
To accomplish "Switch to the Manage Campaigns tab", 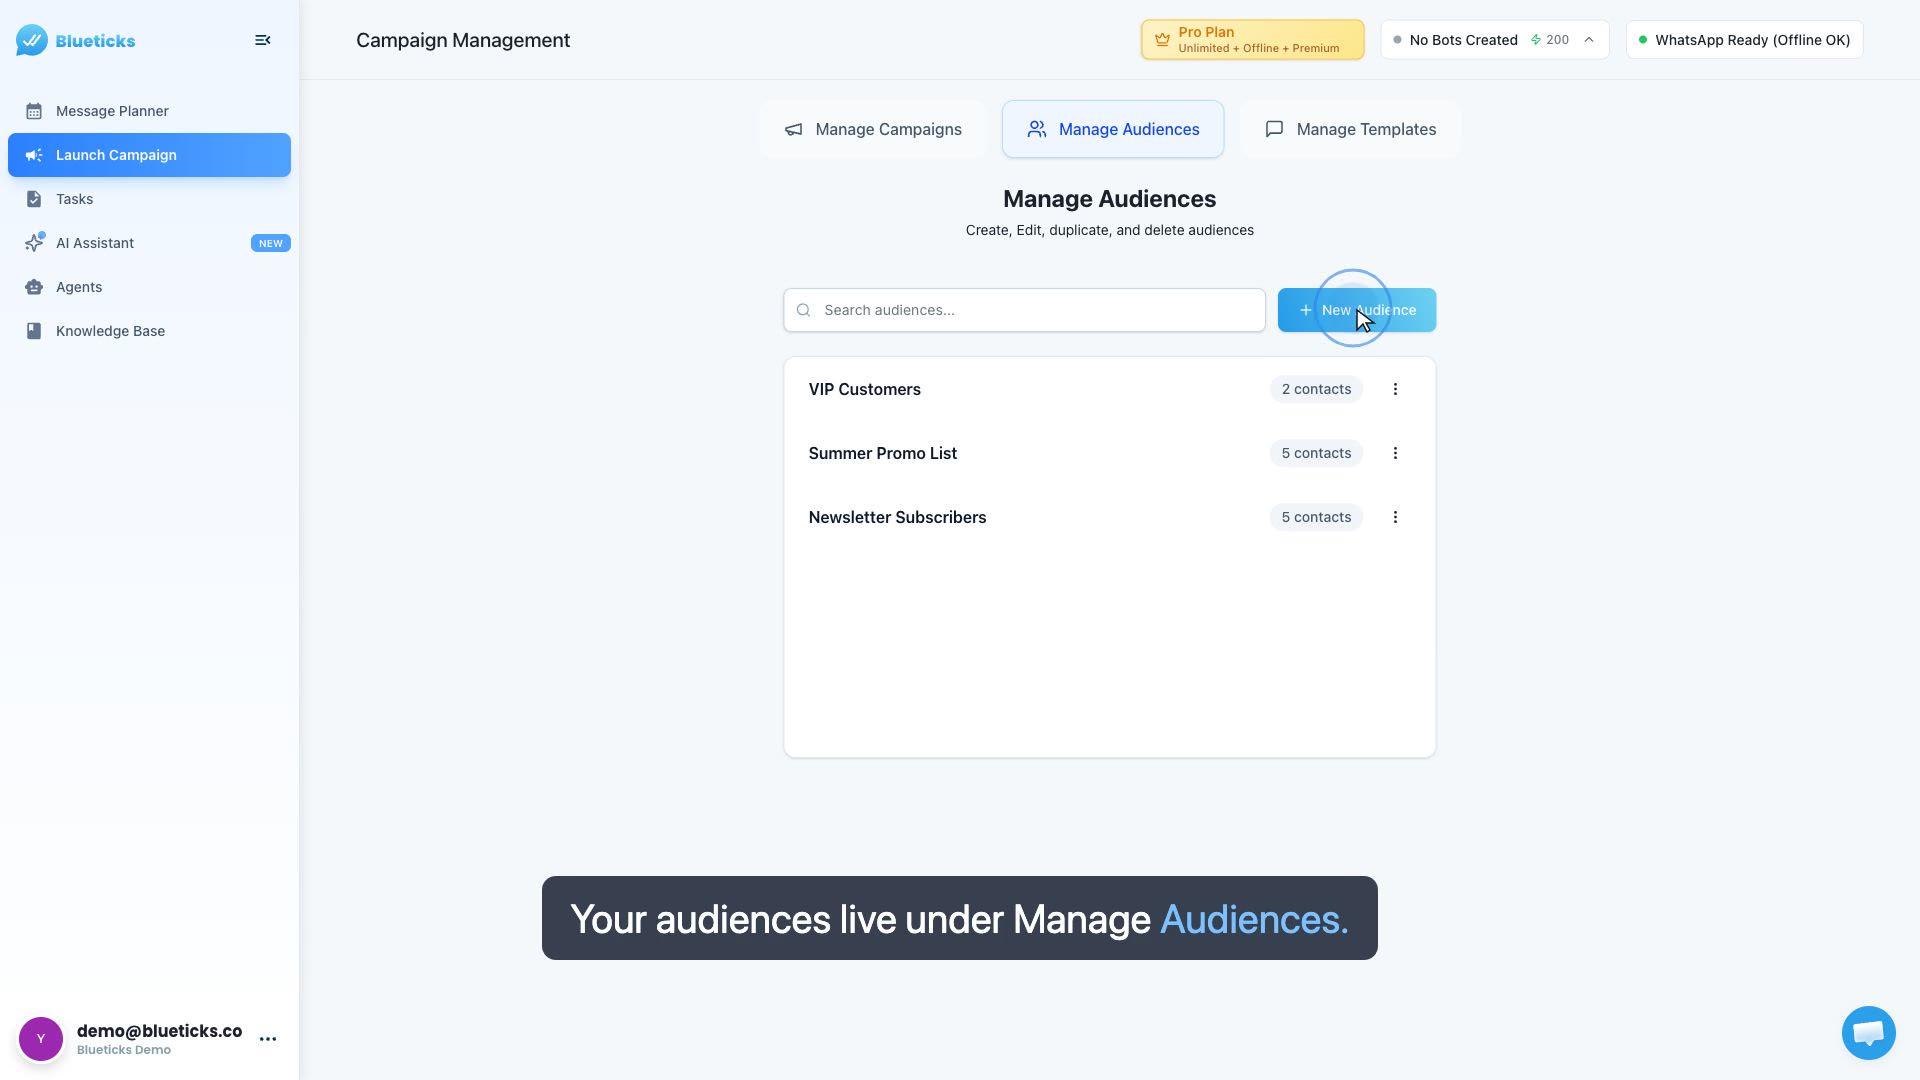I will pyautogui.click(x=873, y=129).
